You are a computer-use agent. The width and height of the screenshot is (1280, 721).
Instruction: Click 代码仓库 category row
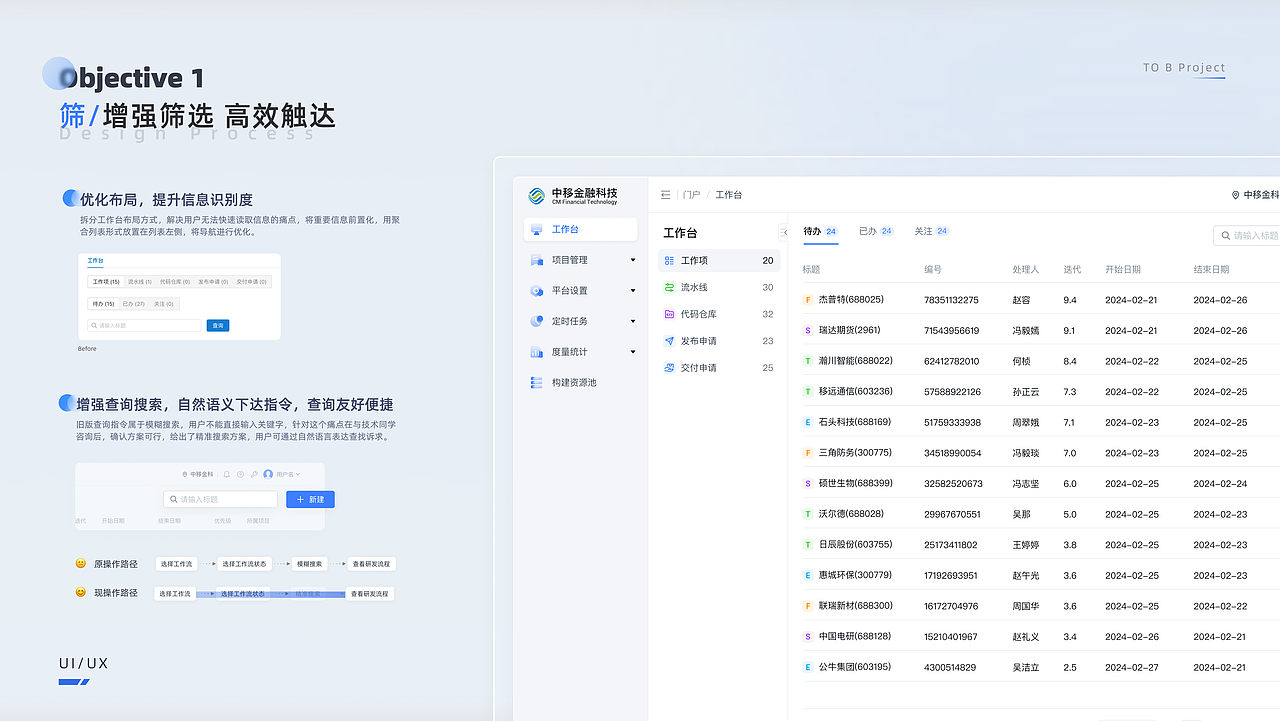coord(719,314)
